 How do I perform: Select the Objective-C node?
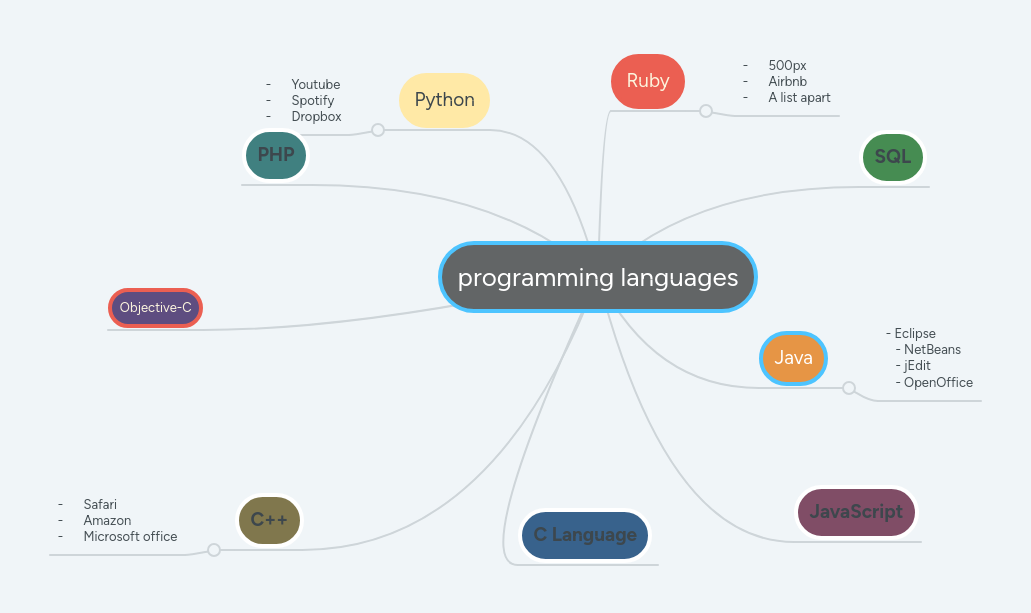pos(154,307)
